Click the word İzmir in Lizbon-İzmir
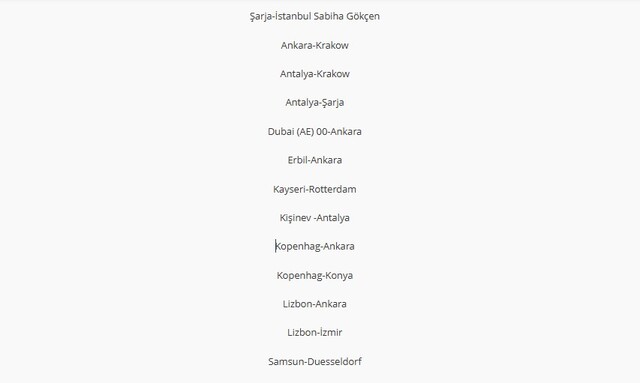 click(331, 332)
